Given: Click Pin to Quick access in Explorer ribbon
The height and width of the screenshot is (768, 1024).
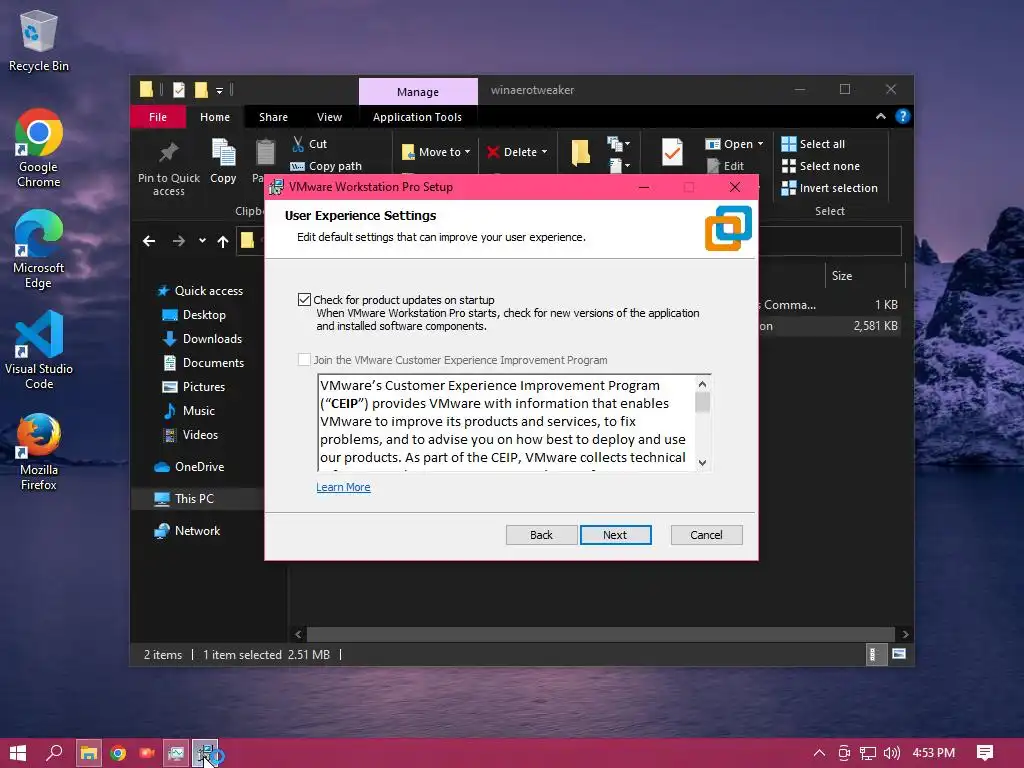Looking at the screenshot, I should pyautogui.click(x=168, y=168).
